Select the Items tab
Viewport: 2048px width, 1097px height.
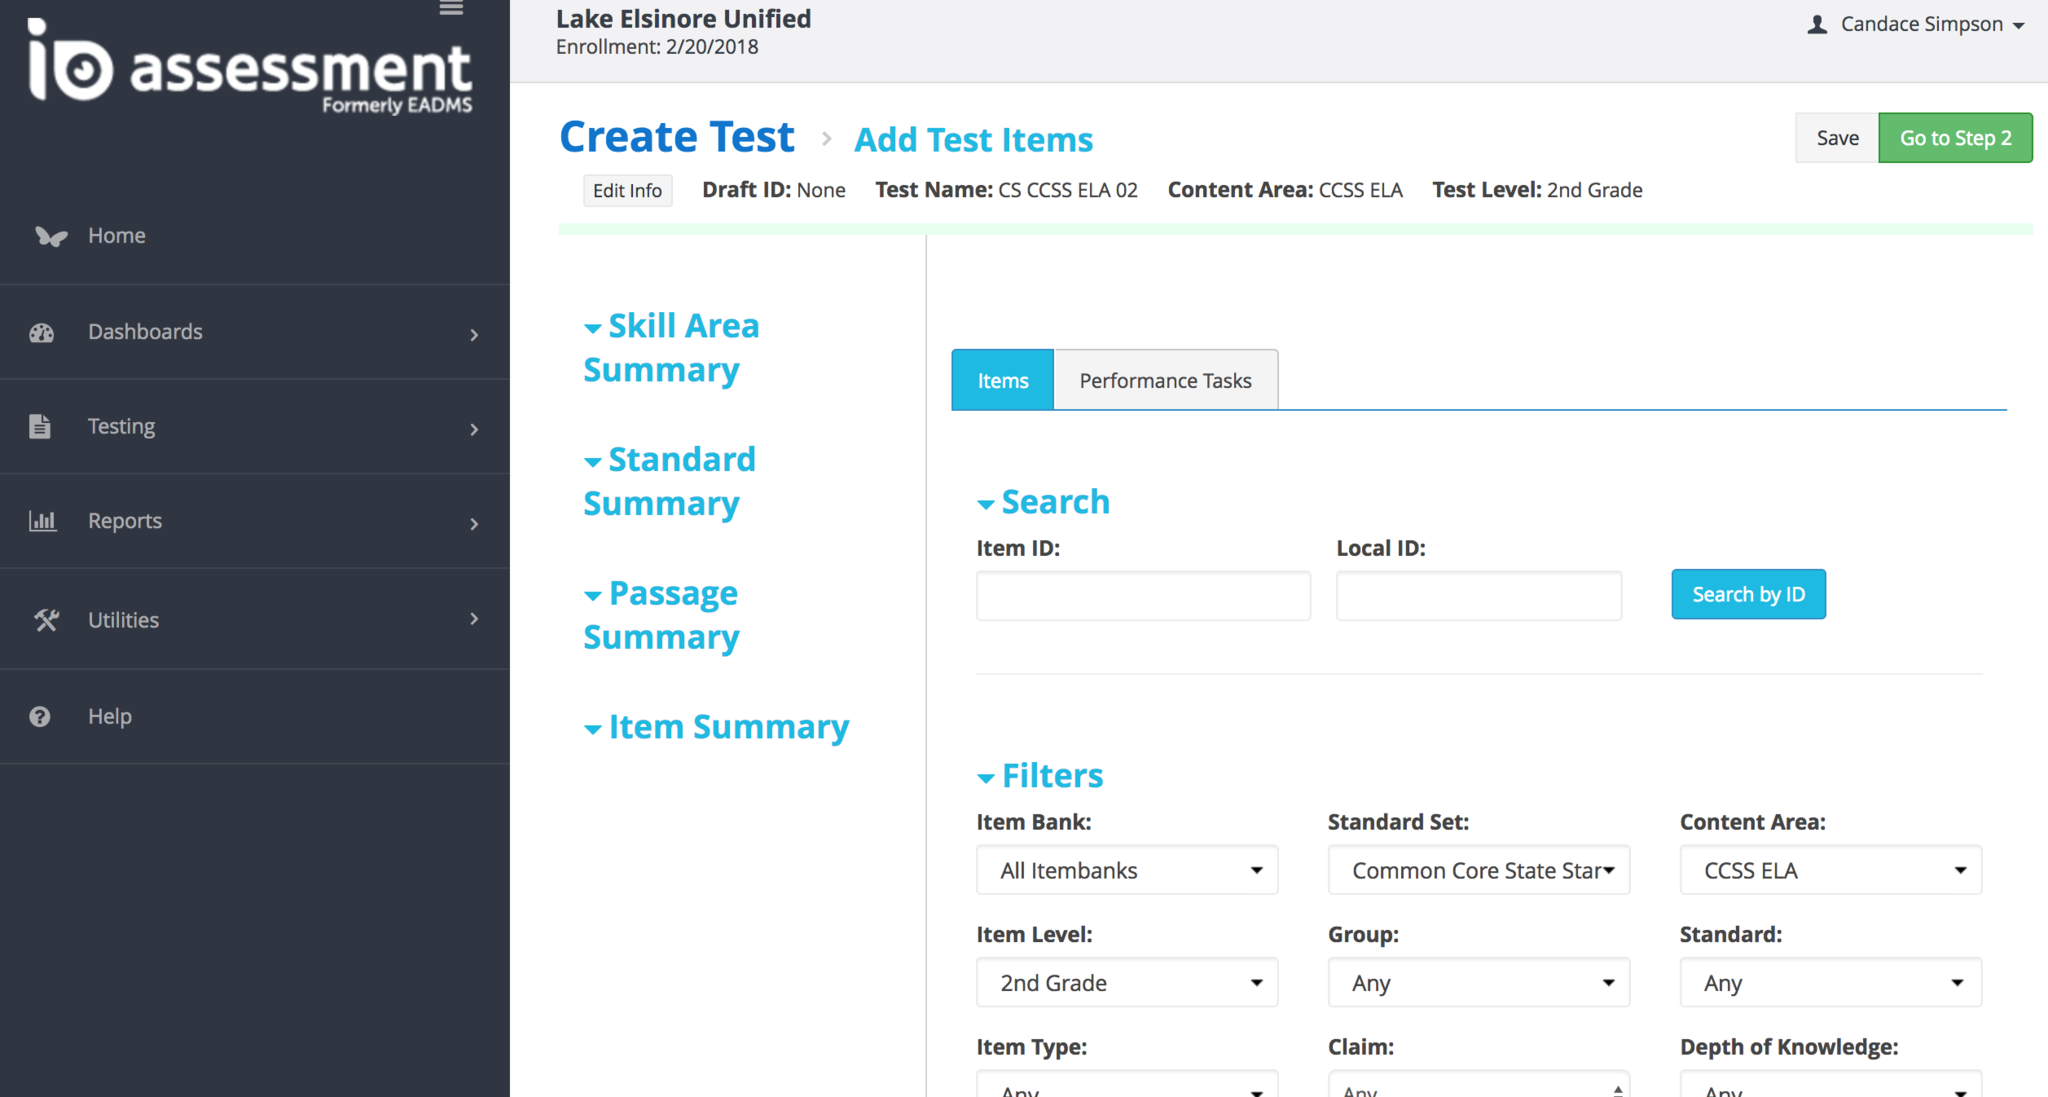pos(1002,381)
